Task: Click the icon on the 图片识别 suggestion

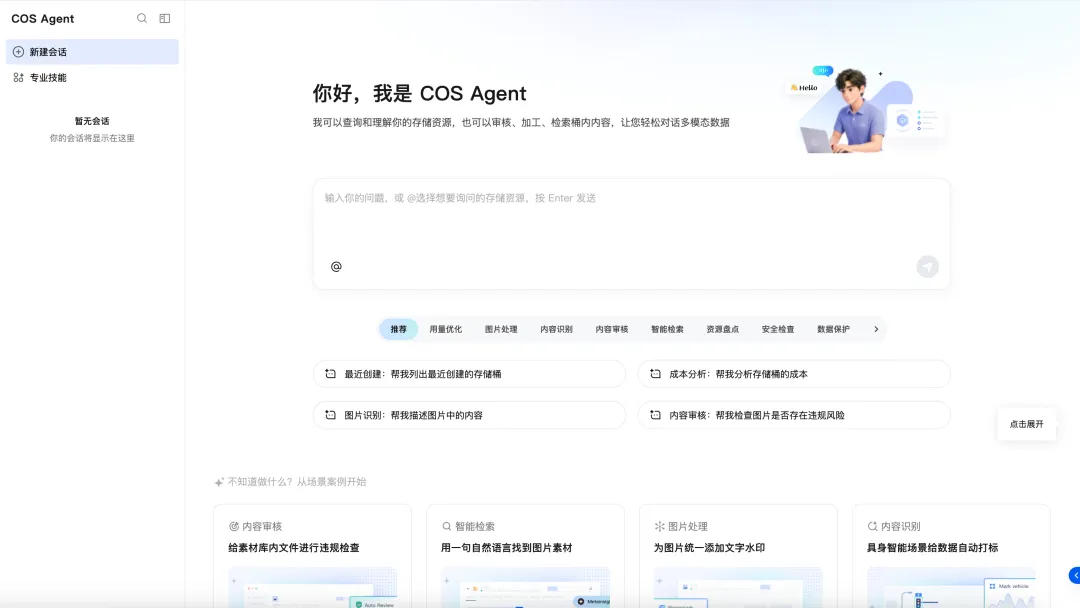Action: point(331,415)
